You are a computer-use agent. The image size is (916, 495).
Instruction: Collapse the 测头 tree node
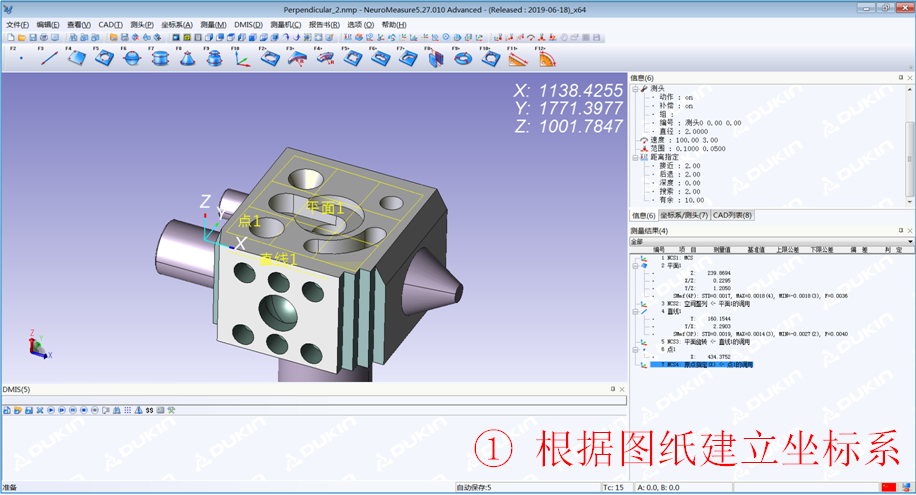click(x=634, y=89)
